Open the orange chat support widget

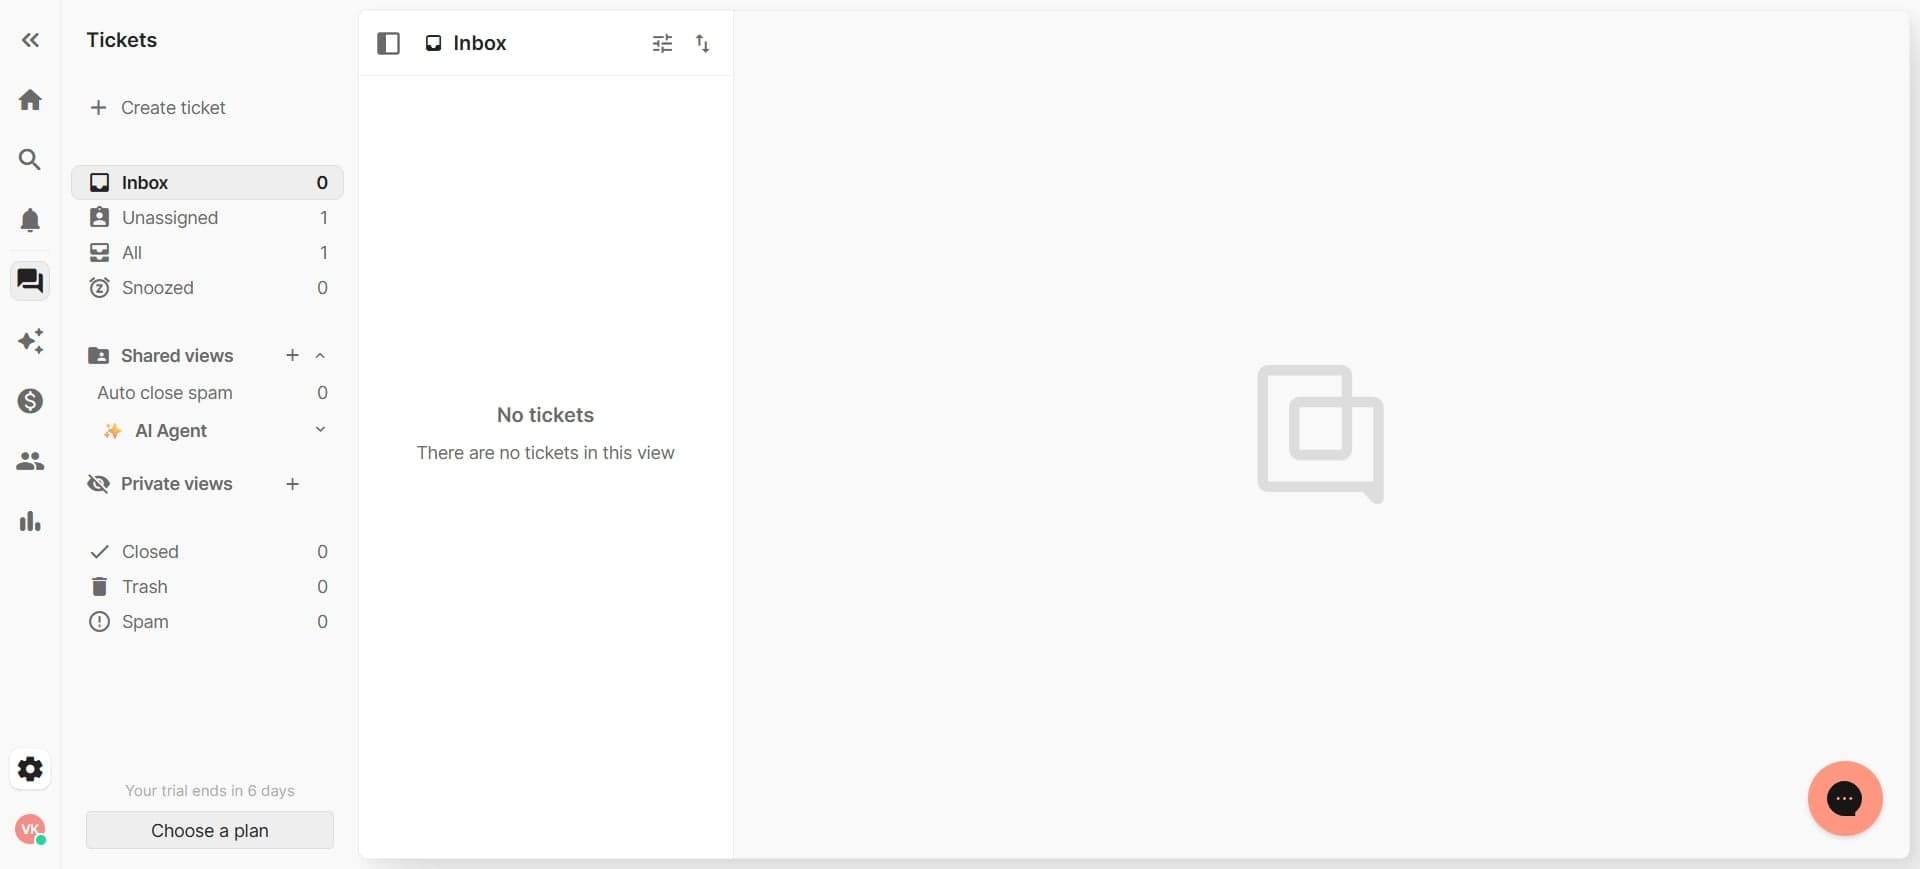coord(1845,798)
